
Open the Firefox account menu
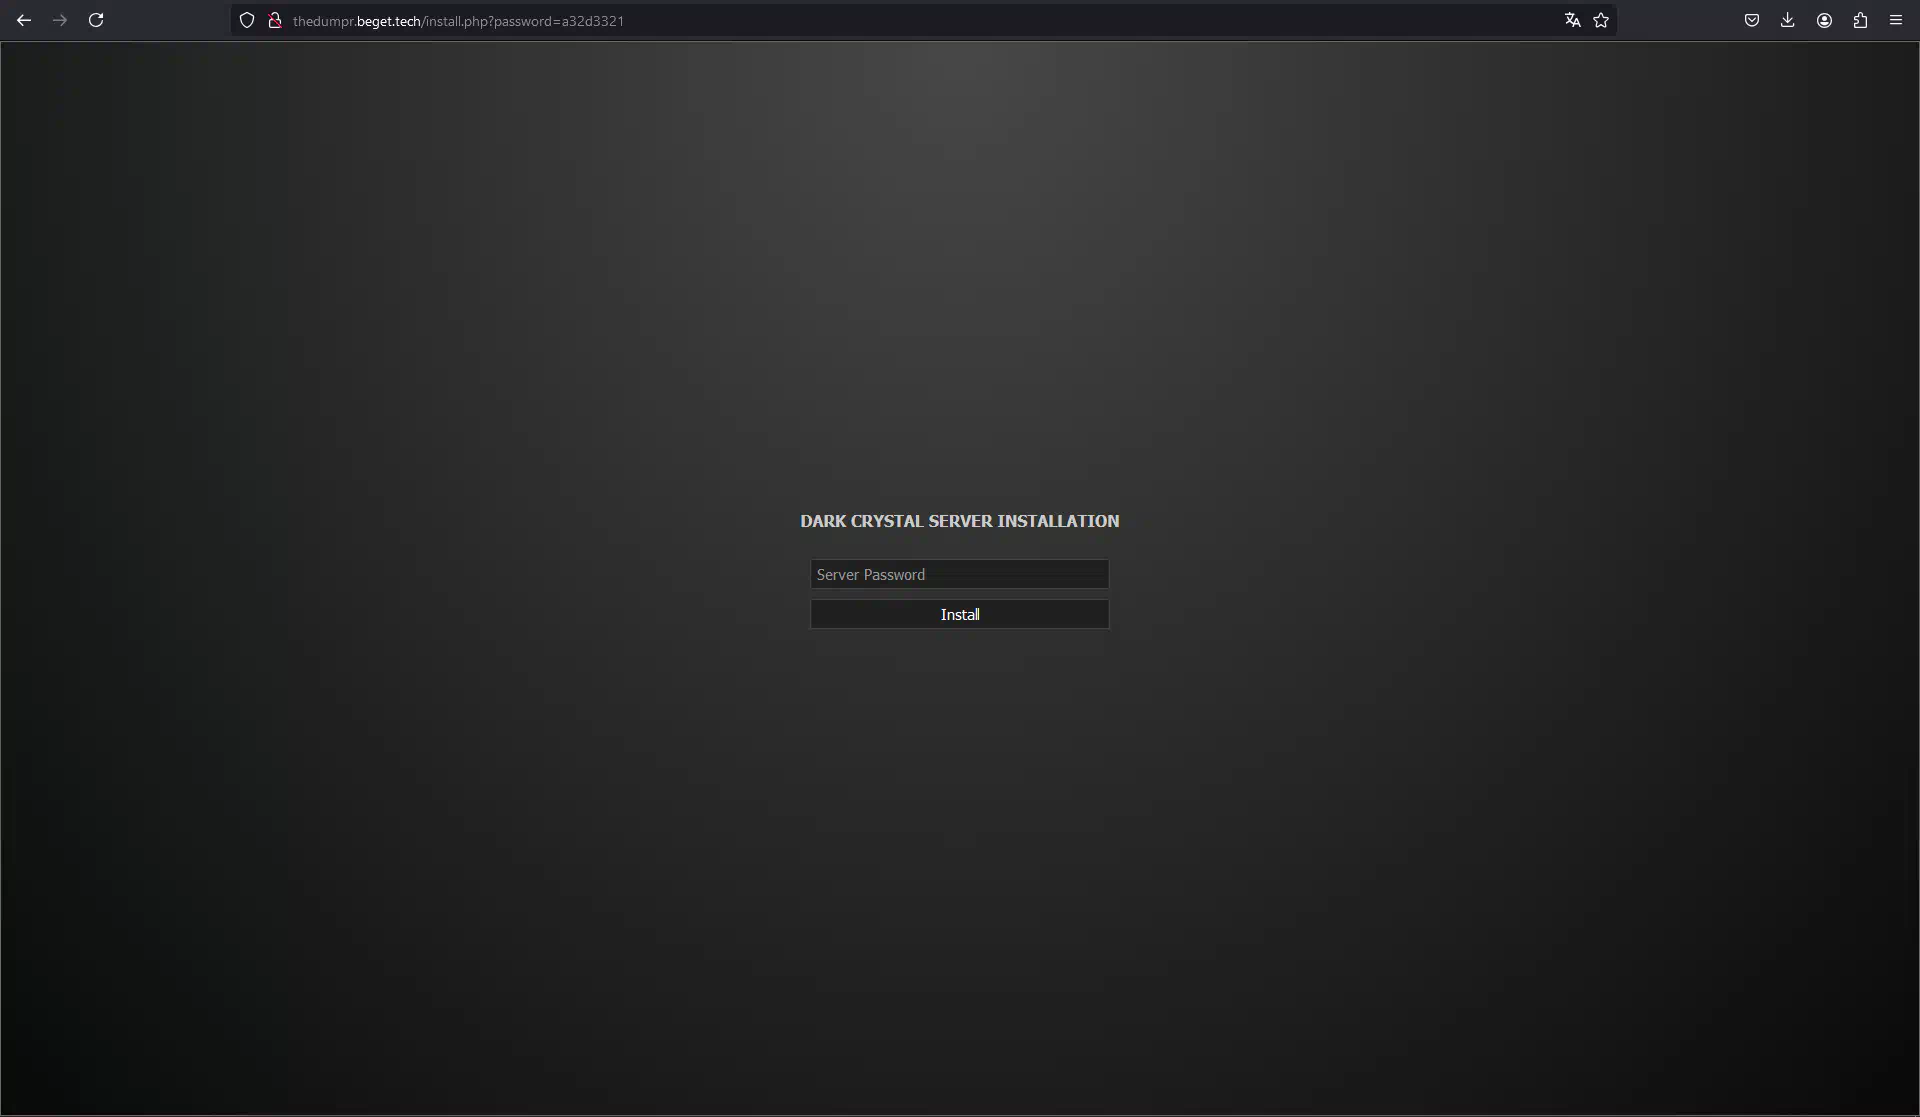coord(1824,20)
